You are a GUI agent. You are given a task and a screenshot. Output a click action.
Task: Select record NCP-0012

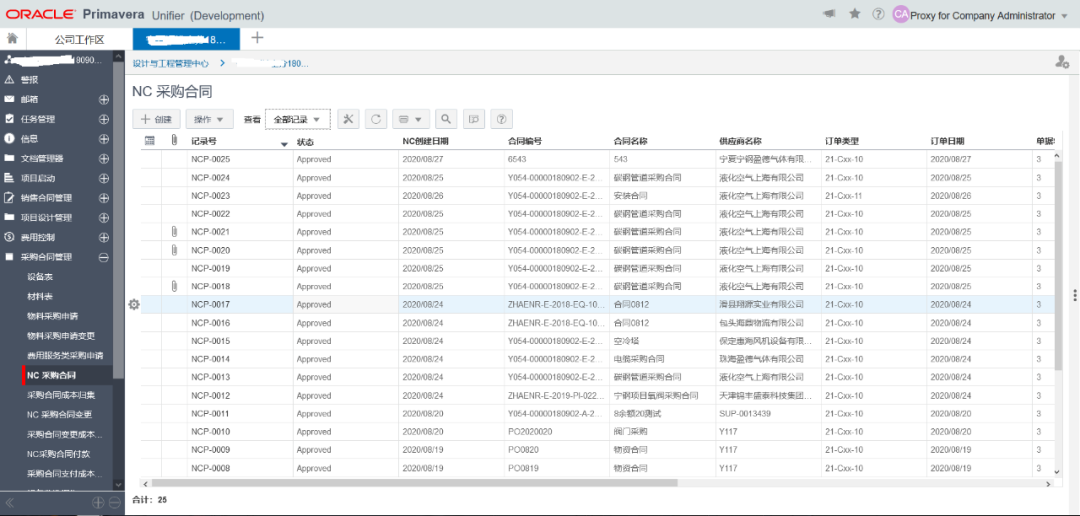point(210,396)
